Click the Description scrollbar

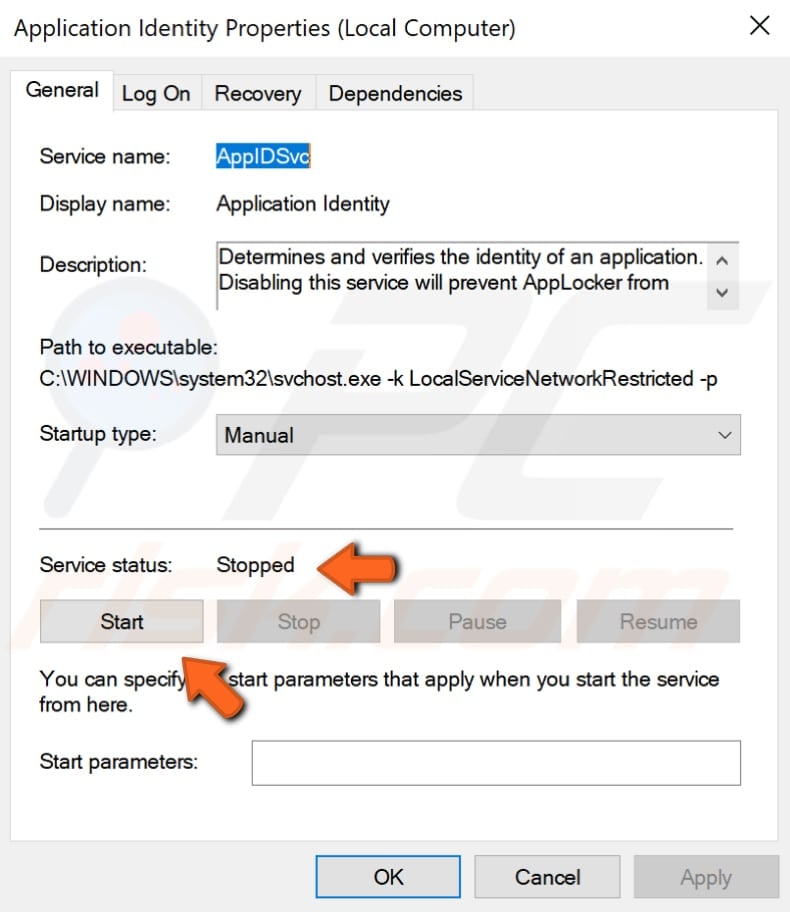coord(722,275)
